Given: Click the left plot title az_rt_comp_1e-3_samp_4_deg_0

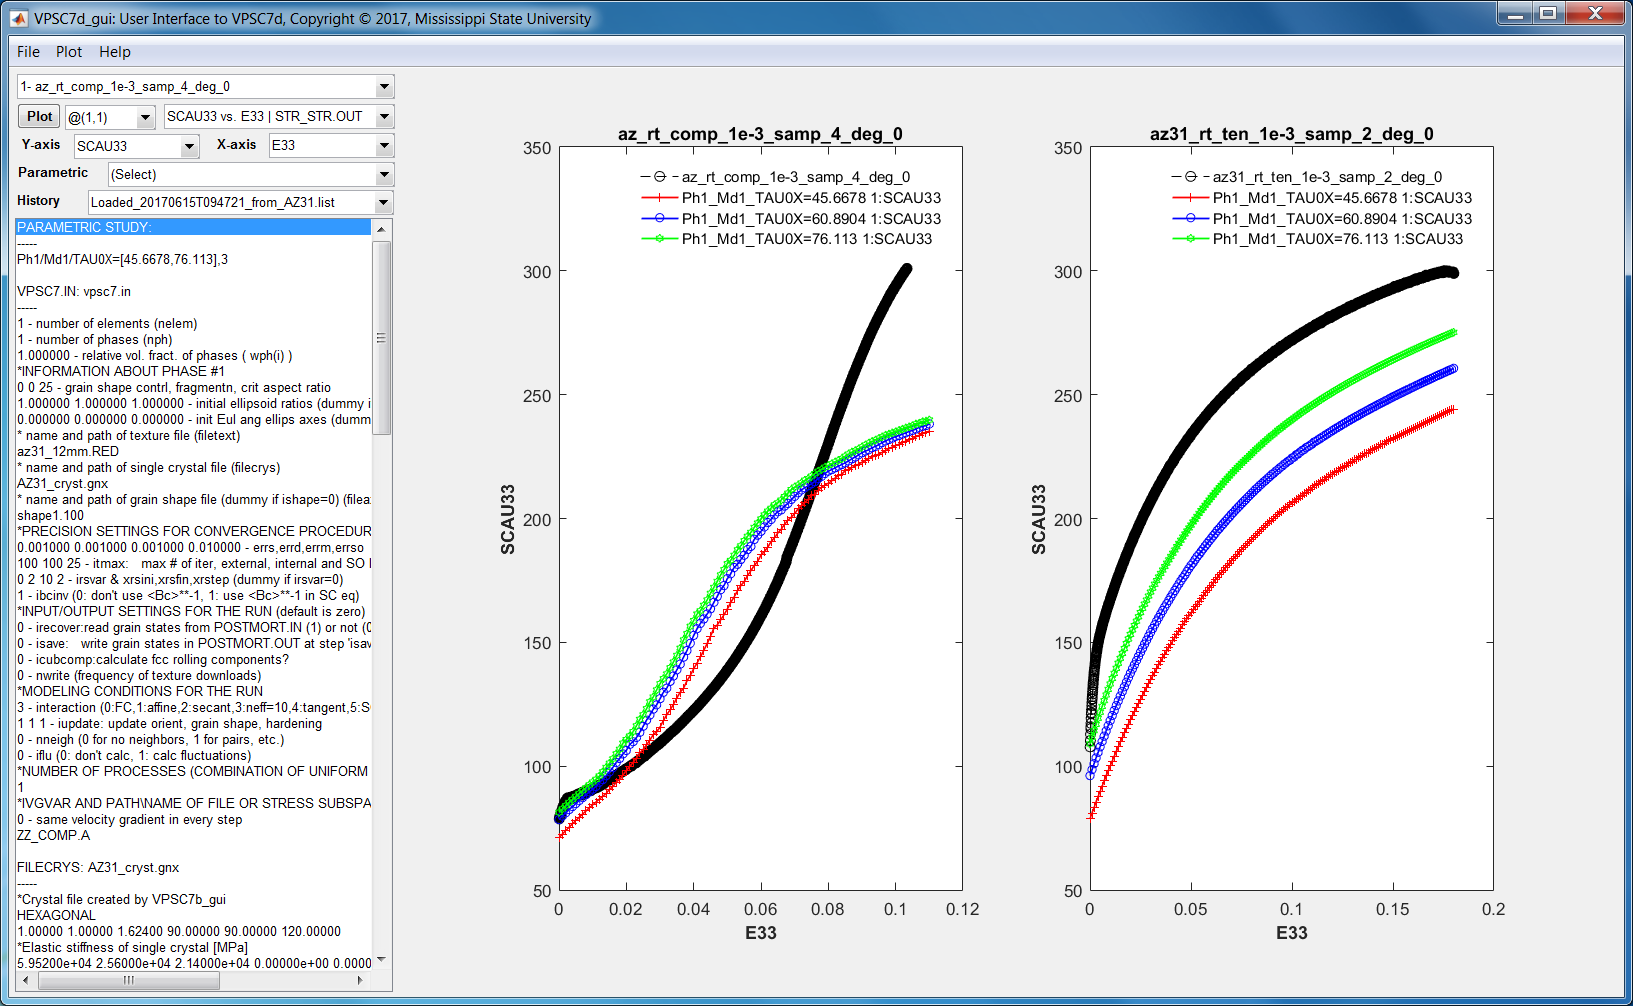Looking at the screenshot, I should click(x=760, y=134).
